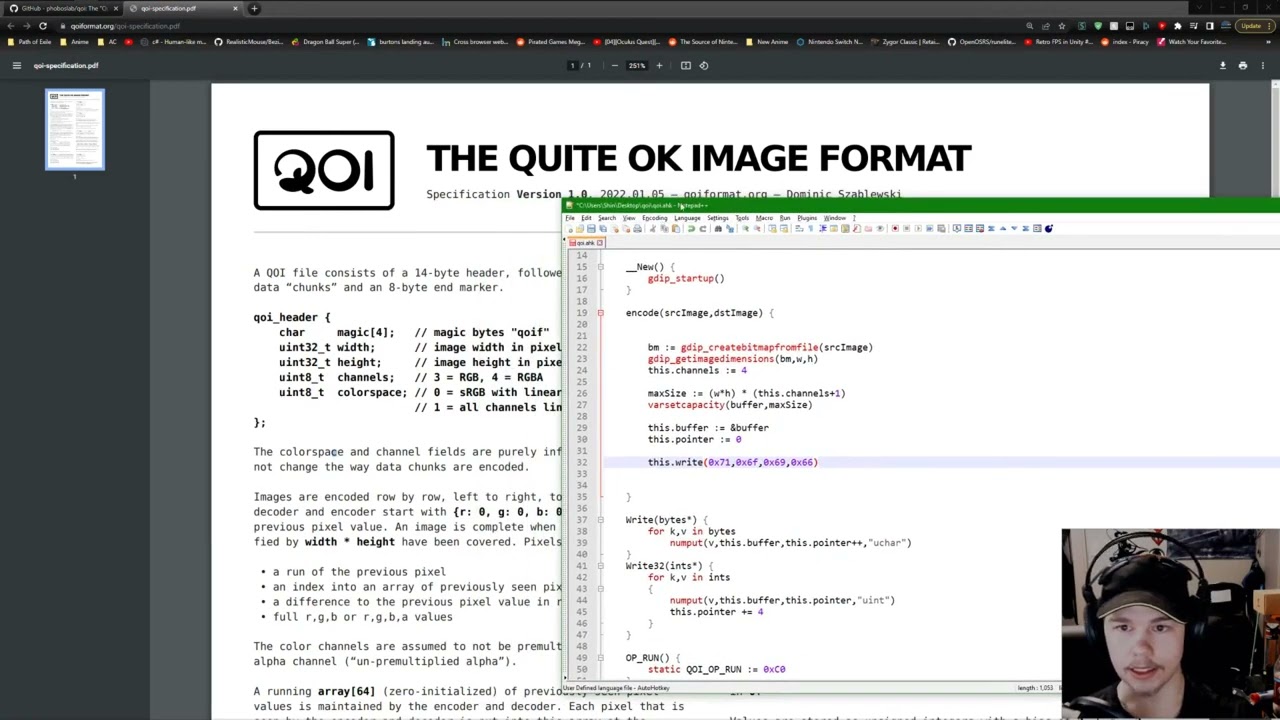This screenshot has height=720, width=1280.
Task: Collapse the Write(bytes*) fold marker on line 37
Action: click(x=600, y=520)
